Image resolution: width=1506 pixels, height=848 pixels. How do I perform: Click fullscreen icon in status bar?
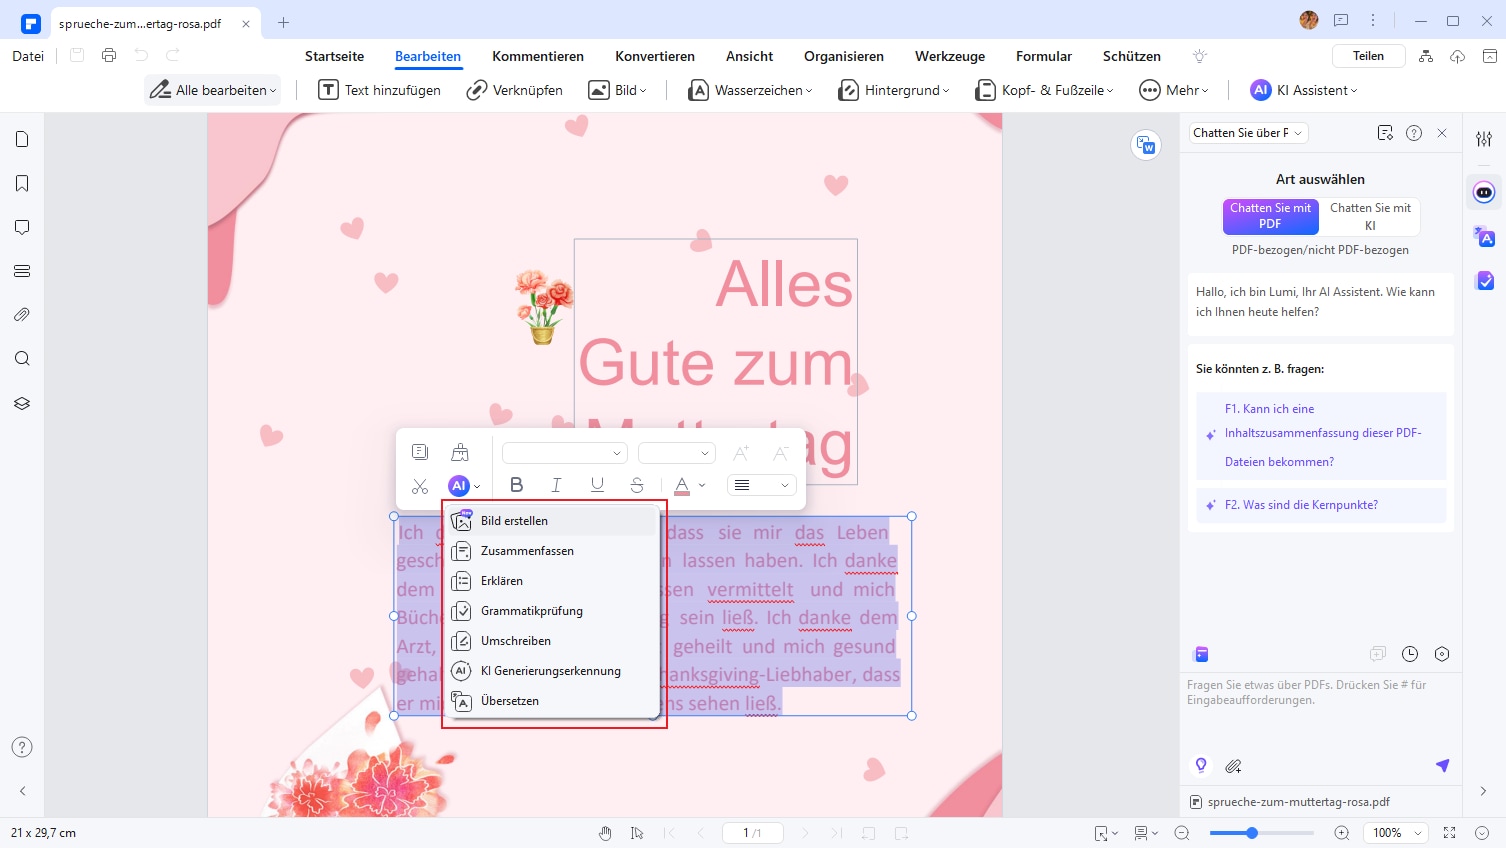coord(1450,833)
